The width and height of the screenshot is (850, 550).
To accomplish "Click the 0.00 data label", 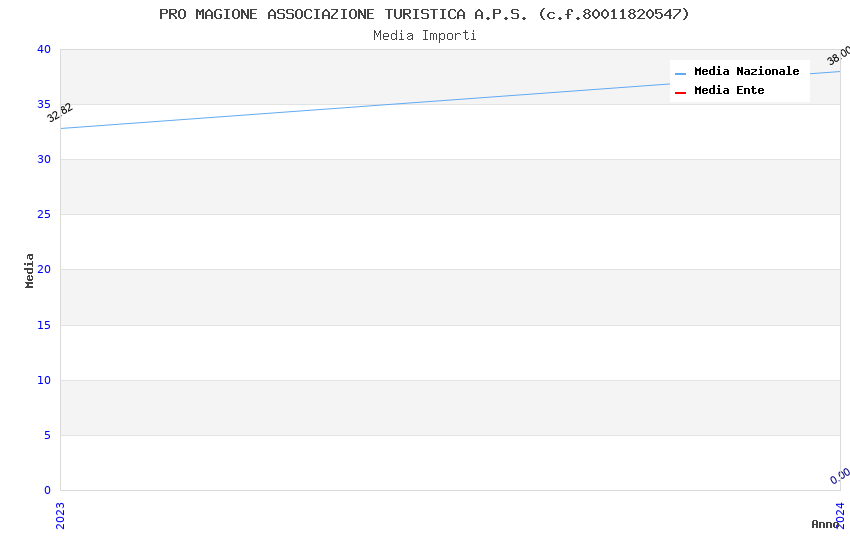I will [x=840, y=476].
